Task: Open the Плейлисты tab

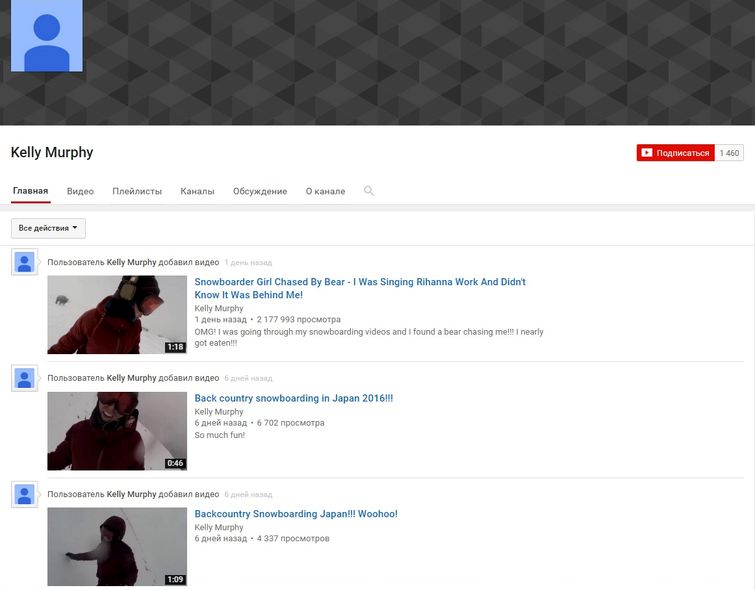Action: 137,191
